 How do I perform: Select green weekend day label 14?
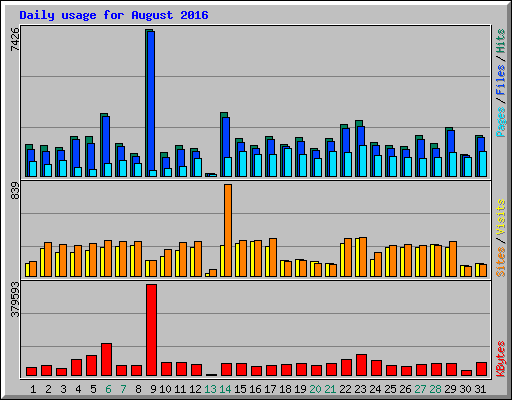225,389
